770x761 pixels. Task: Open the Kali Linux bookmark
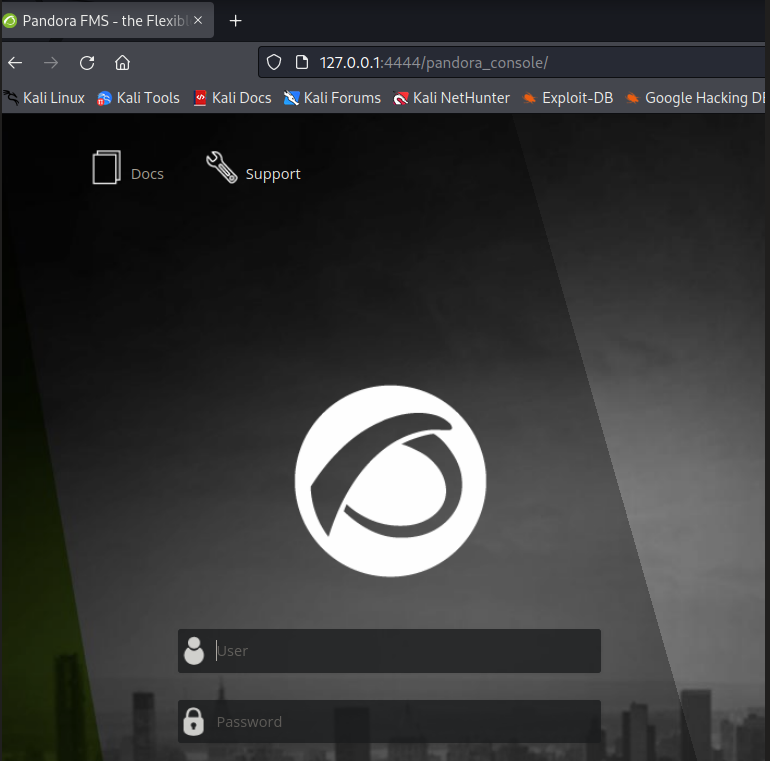coord(45,98)
